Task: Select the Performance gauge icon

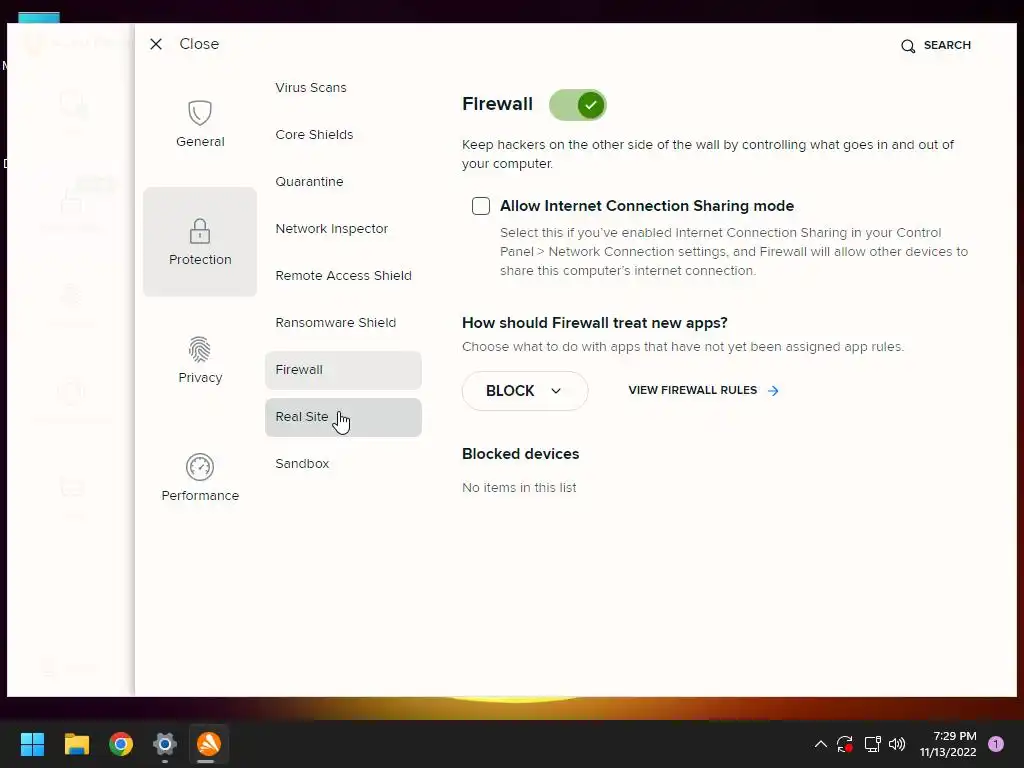Action: pos(200,467)
